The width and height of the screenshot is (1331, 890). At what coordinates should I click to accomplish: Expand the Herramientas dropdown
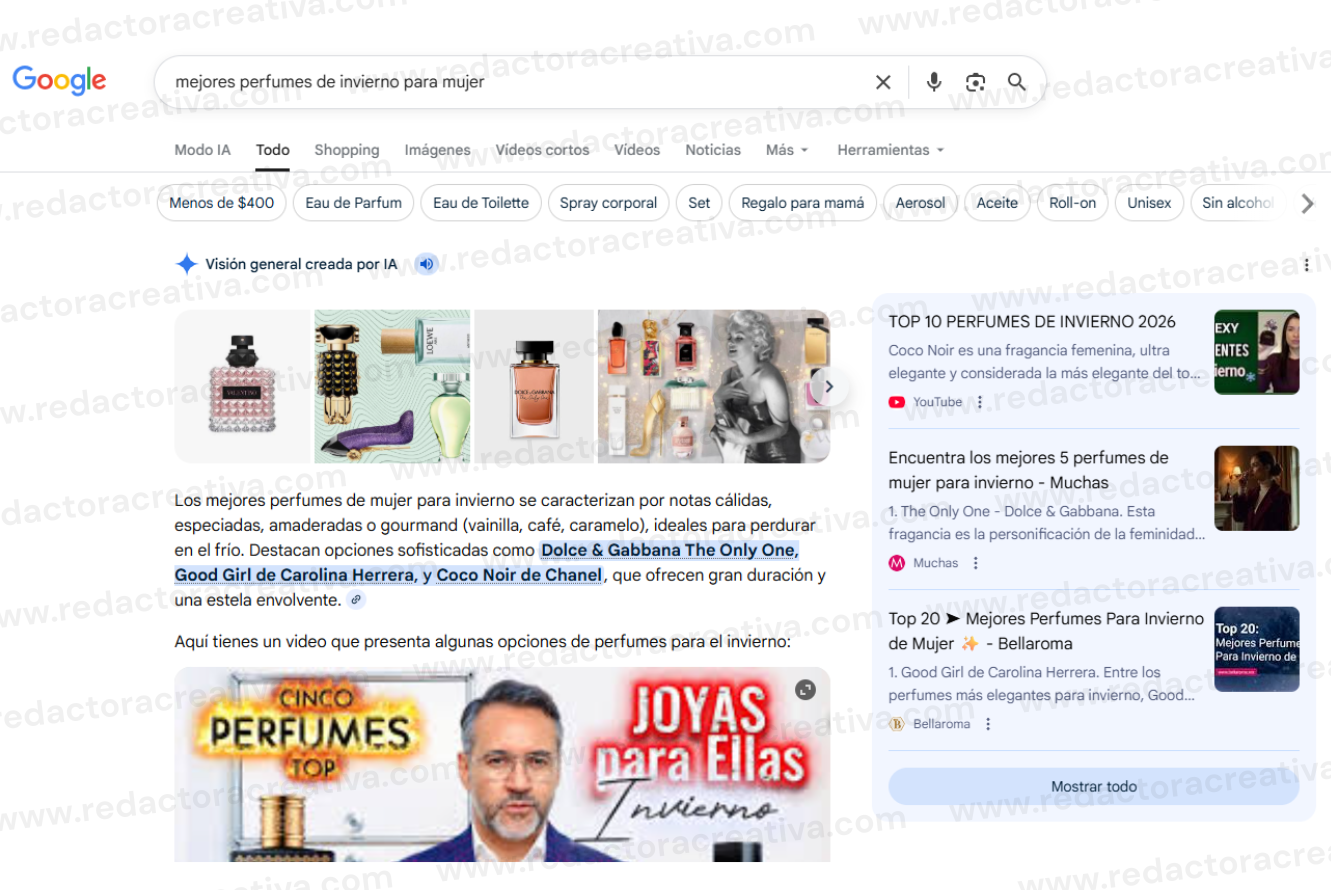[x=890, y=150]
